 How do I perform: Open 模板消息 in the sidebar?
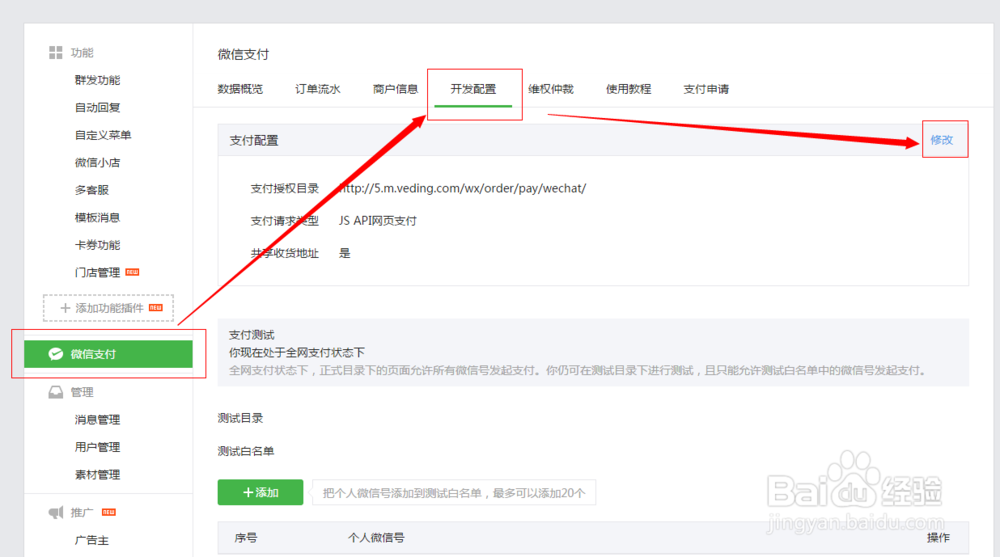97,217
